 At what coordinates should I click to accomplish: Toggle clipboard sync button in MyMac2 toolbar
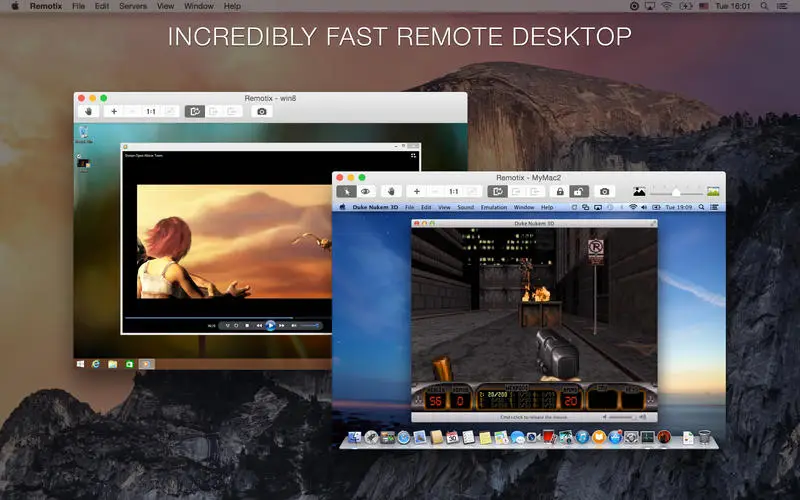pyautogui.click(x=497, y=191)
